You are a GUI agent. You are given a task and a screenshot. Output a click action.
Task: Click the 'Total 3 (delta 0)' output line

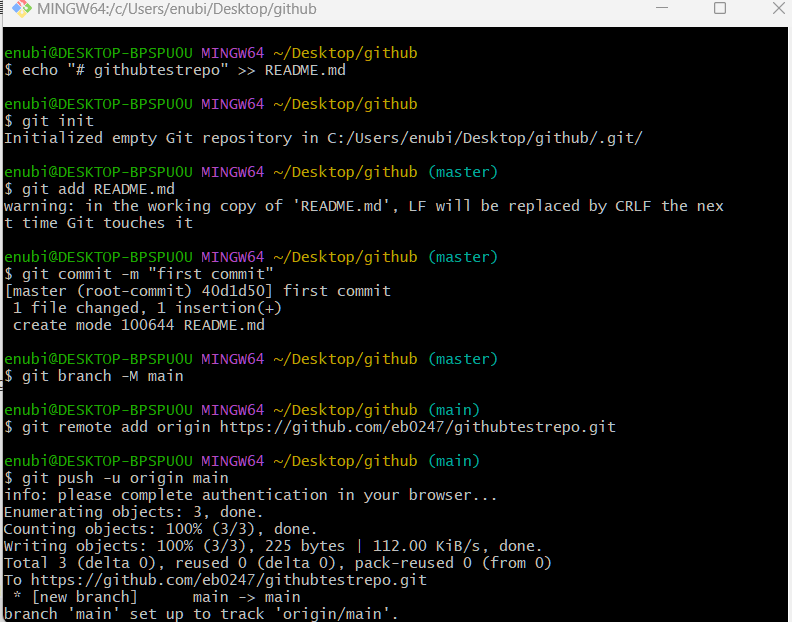coord(278,563)
